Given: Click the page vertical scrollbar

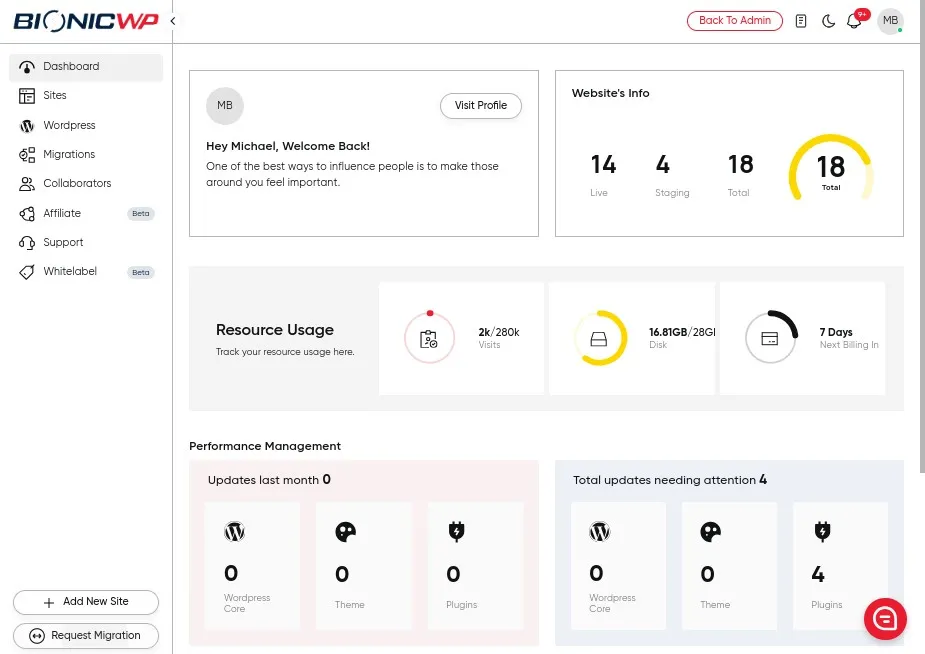Looking at the screenshot, I should pos(922,236).
